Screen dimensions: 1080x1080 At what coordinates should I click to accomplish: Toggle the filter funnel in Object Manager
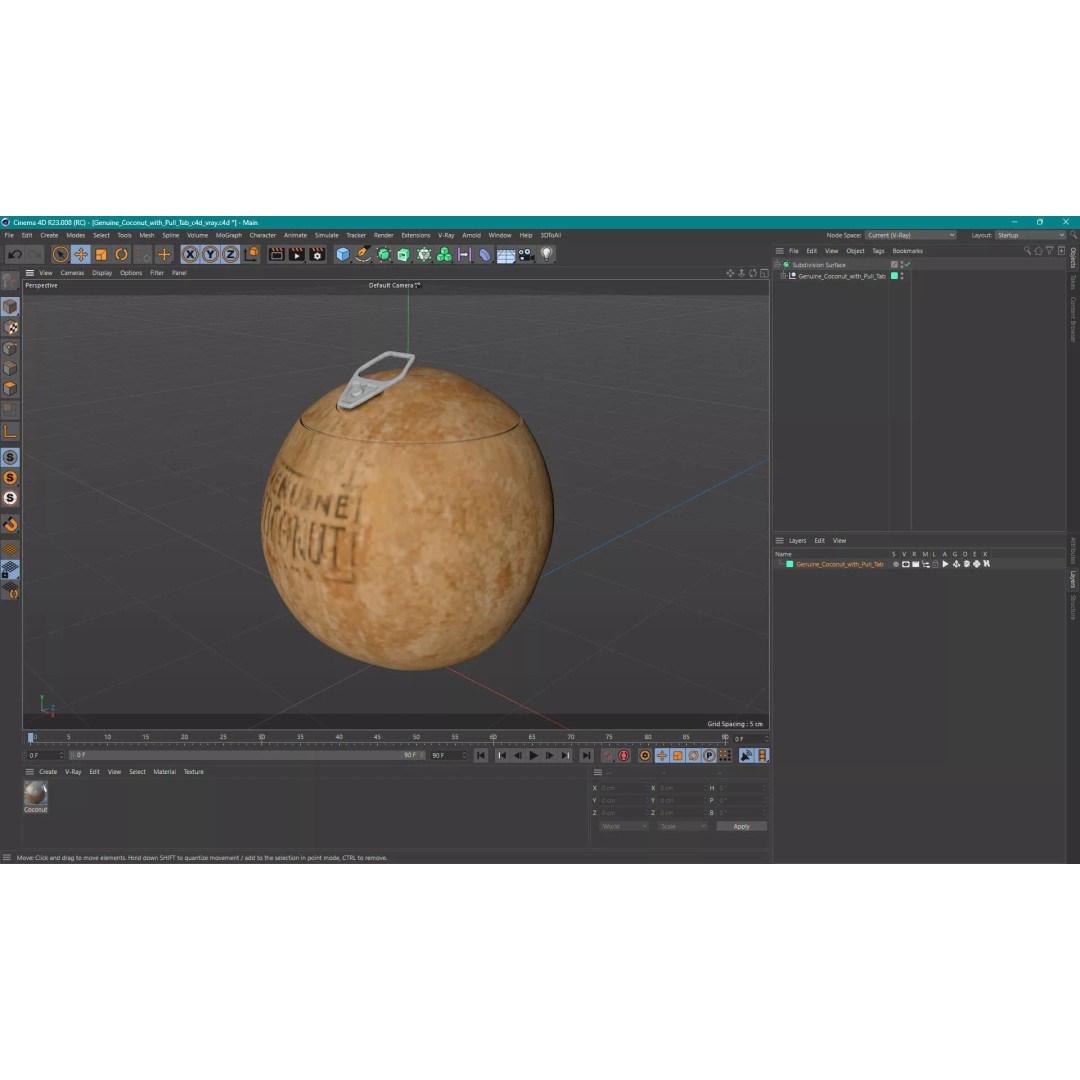pyautogui.click(x=1050, y=251)
